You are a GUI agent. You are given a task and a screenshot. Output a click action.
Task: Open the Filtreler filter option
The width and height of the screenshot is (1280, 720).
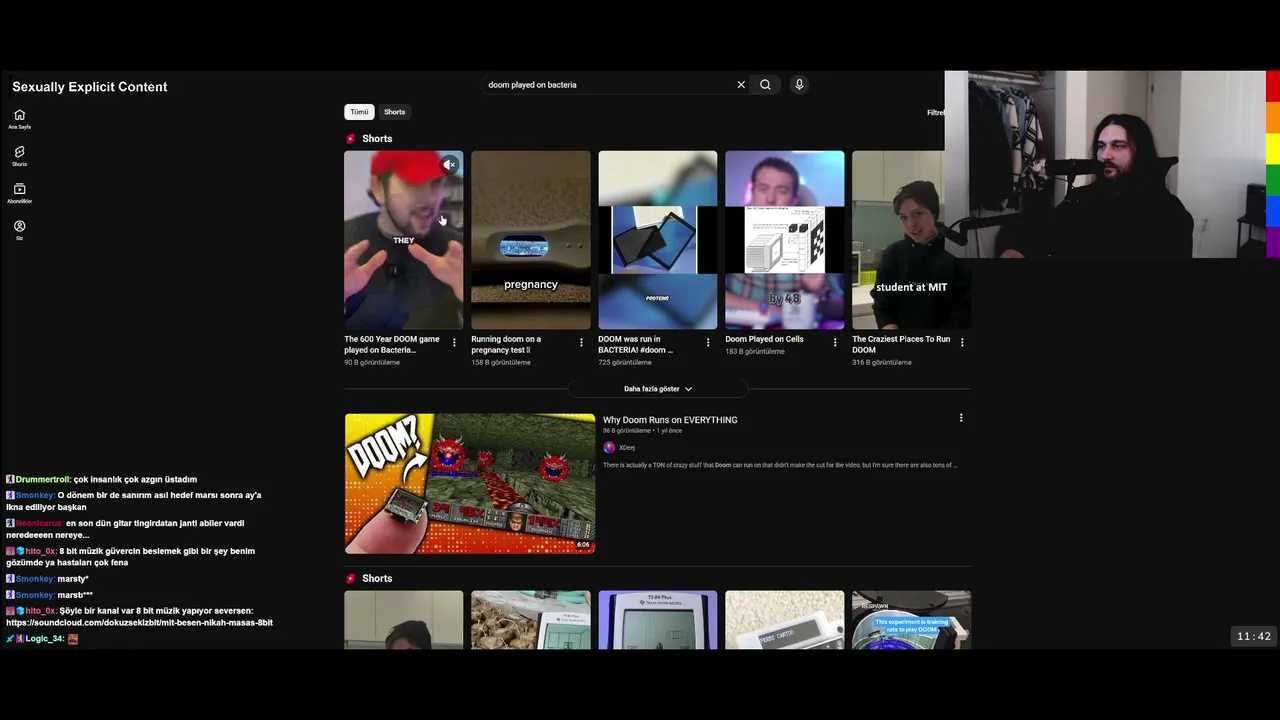click(936, 113)
